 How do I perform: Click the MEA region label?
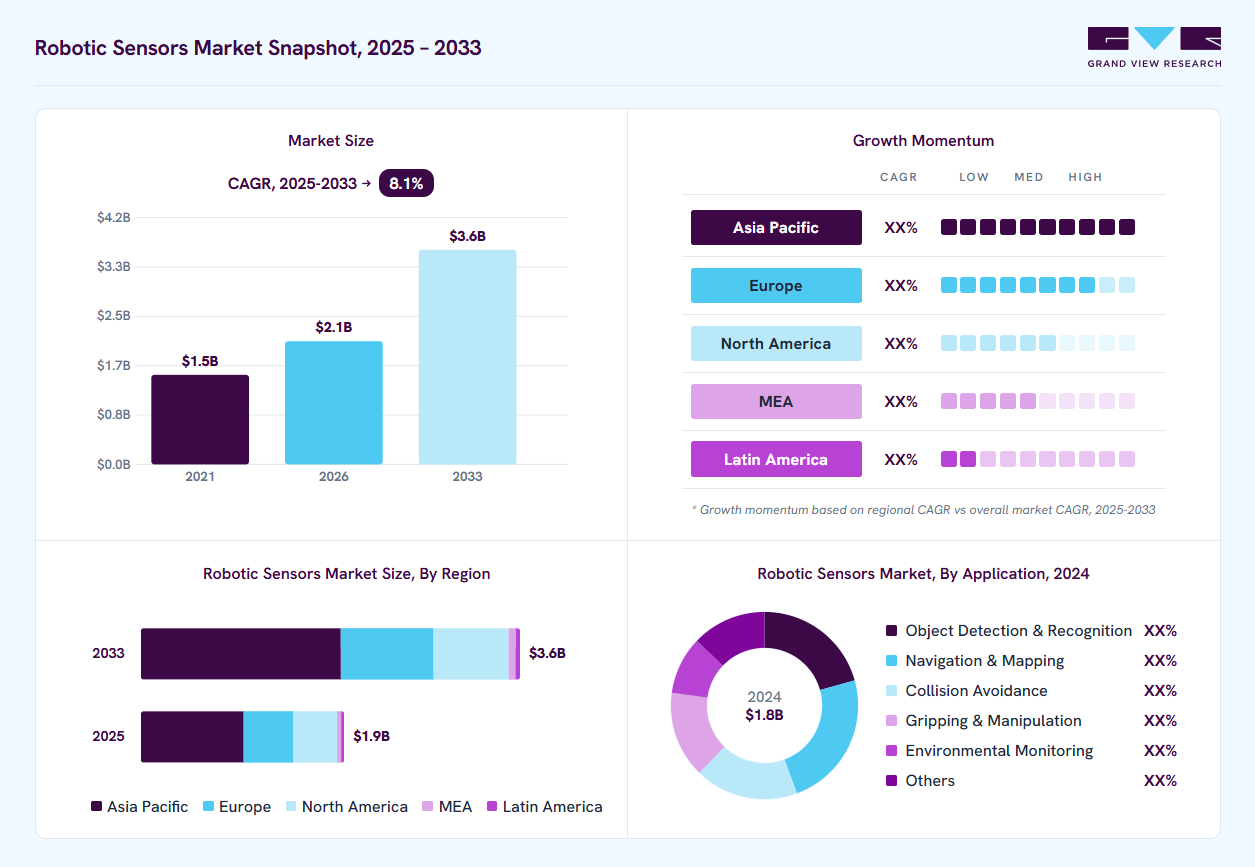click(776, 401)
